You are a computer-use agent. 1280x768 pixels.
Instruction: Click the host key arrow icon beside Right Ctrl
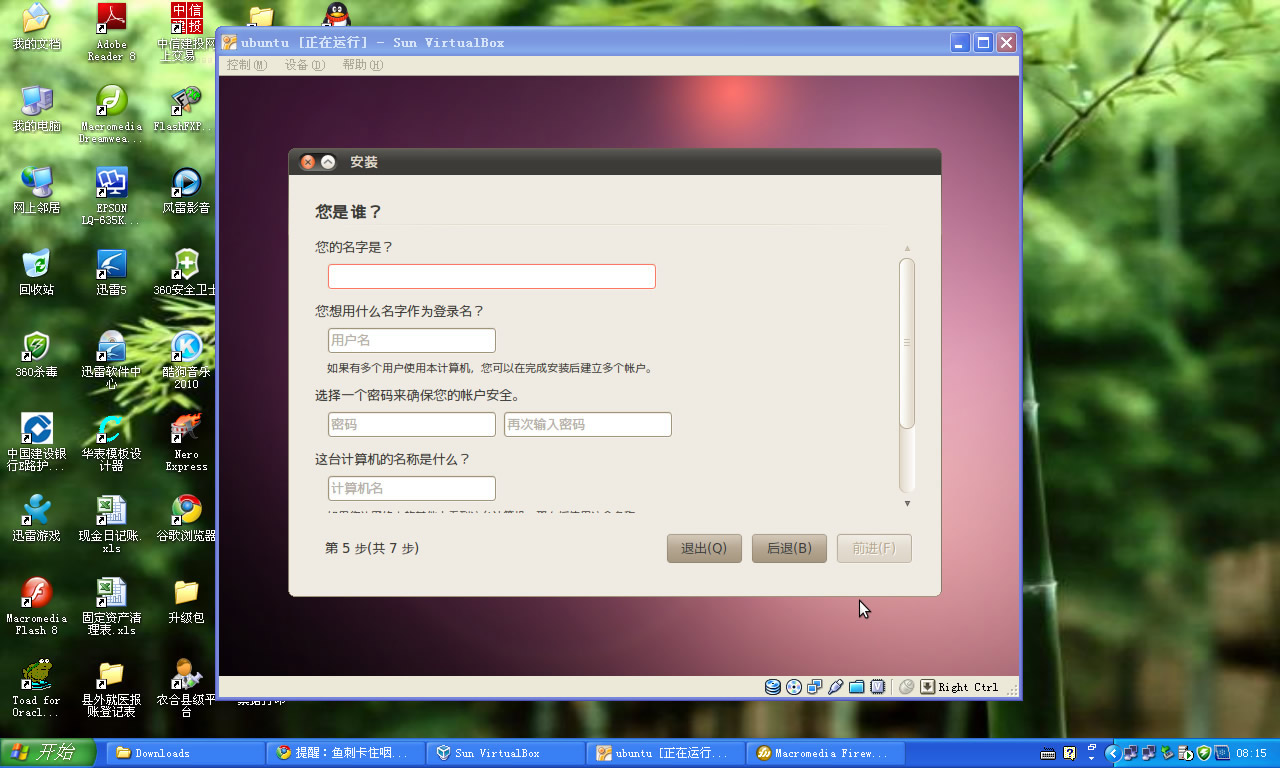click(x=927, y=687)
